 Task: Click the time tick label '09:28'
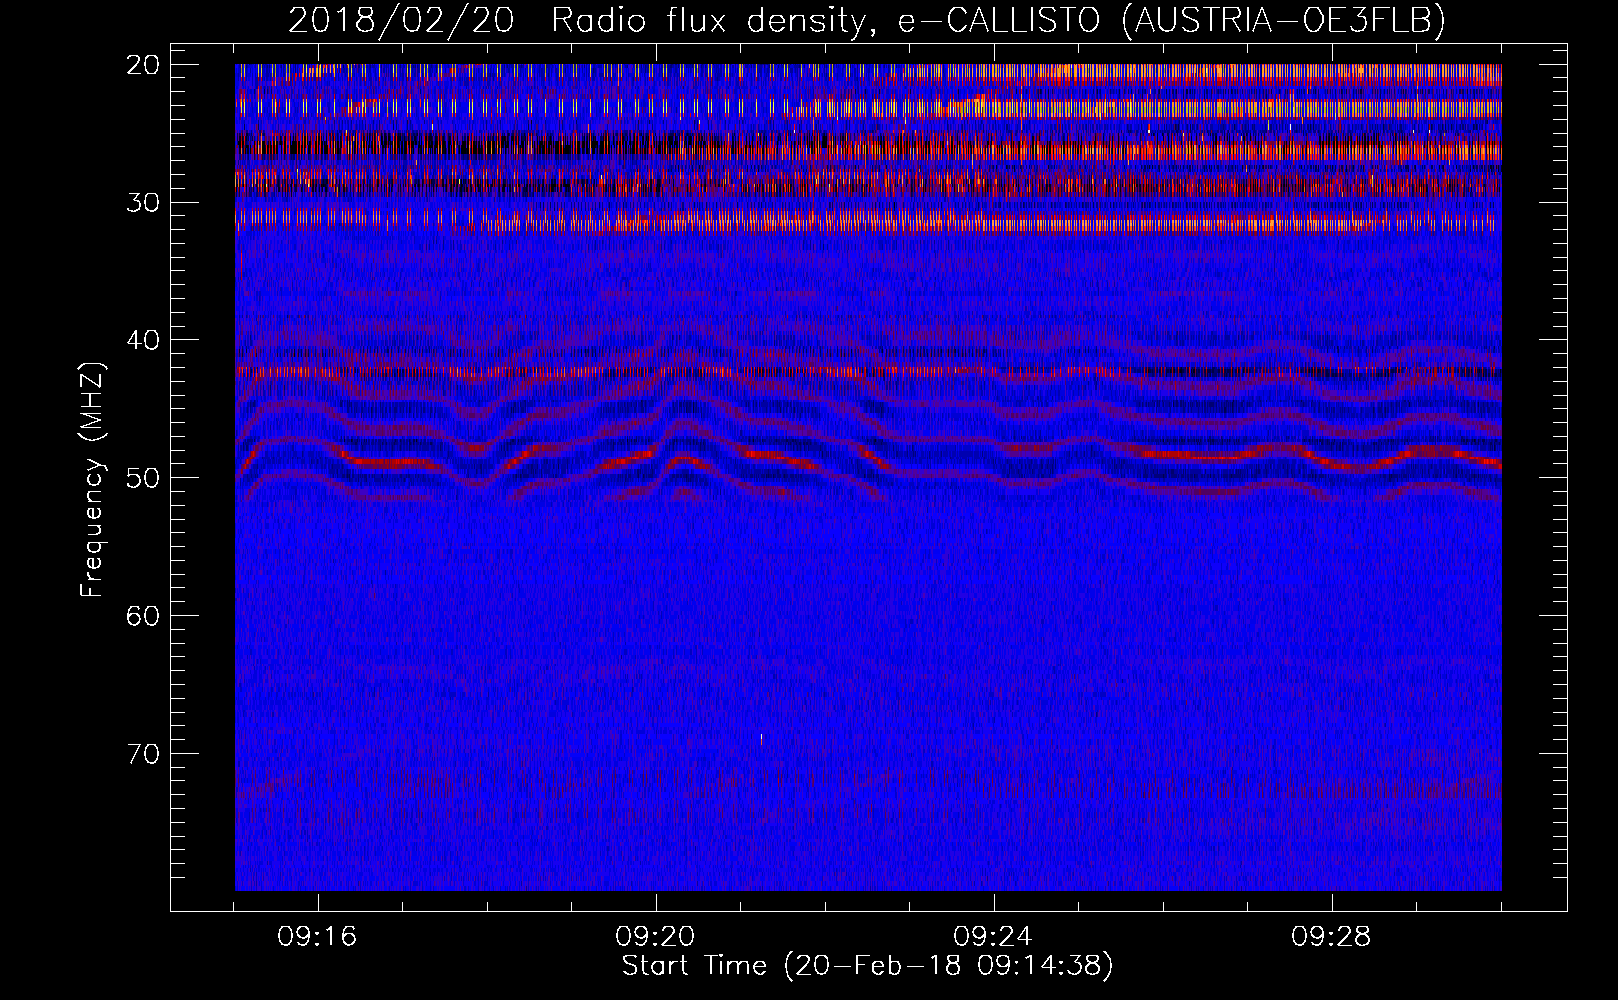(x=1332, y=937)
